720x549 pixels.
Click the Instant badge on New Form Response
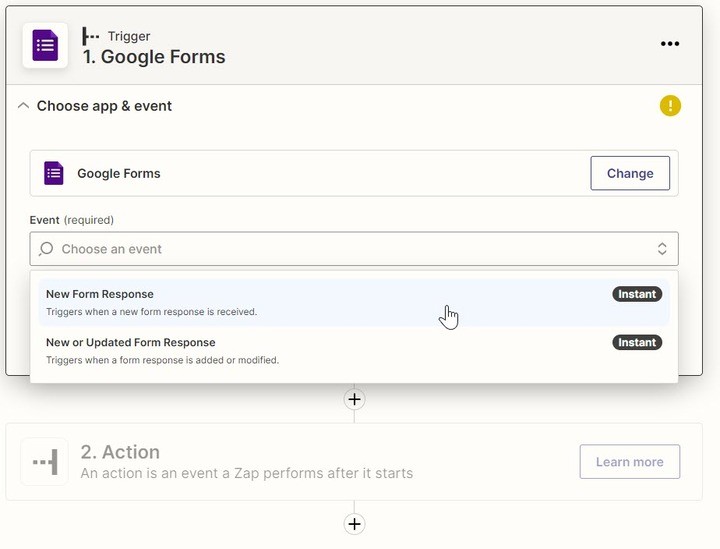(x=637, y=294)
